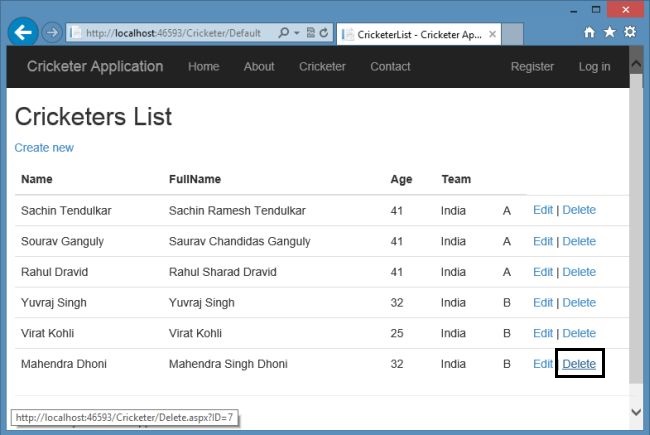This screenshot has width=650, height=435.
Task: Click the Cricketer Application brand link
Action: click(95, 66)
